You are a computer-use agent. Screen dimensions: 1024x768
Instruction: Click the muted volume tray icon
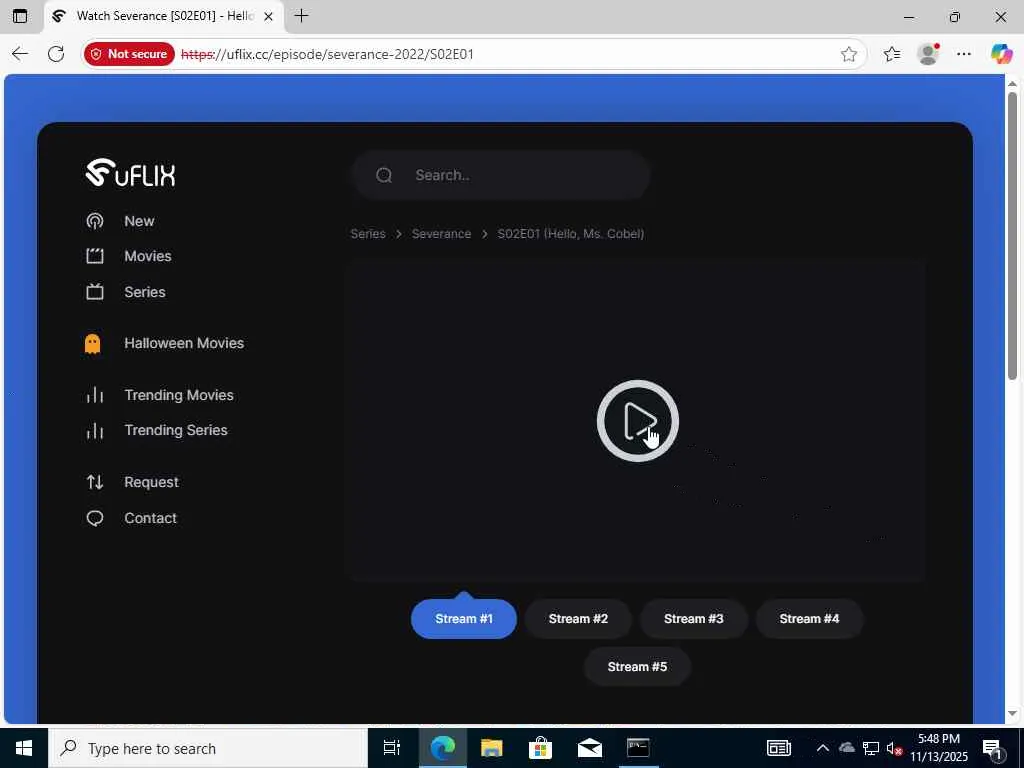click(894, 748)
